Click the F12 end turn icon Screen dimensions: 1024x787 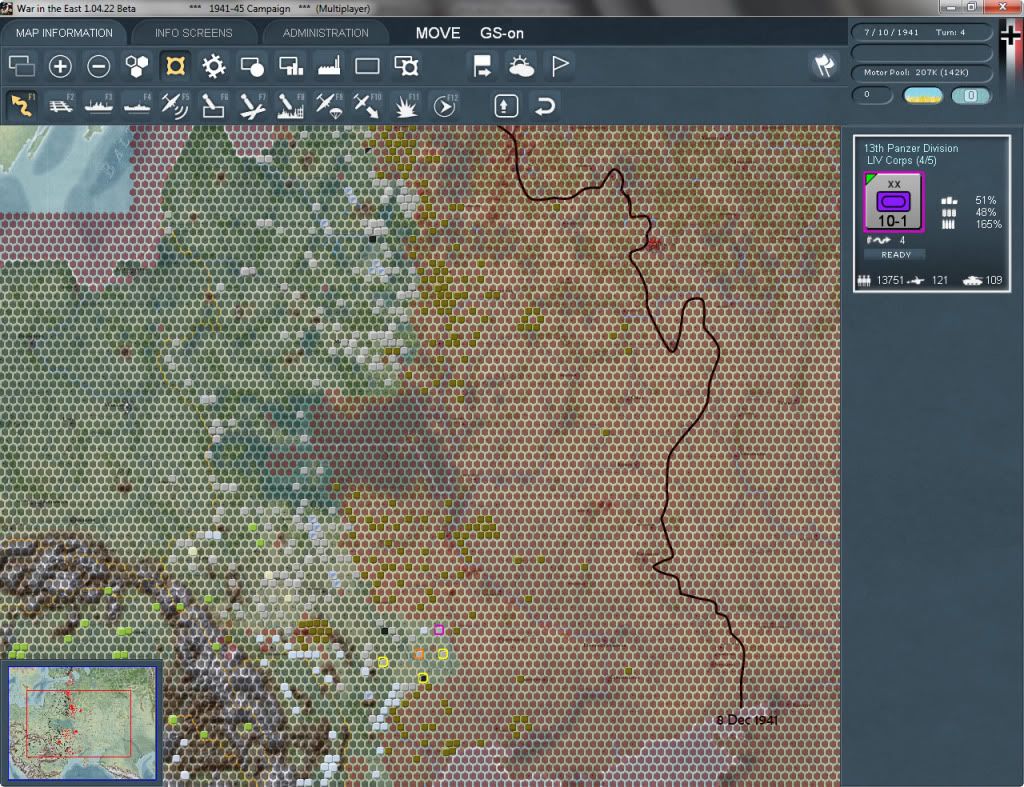coord(445,106)
